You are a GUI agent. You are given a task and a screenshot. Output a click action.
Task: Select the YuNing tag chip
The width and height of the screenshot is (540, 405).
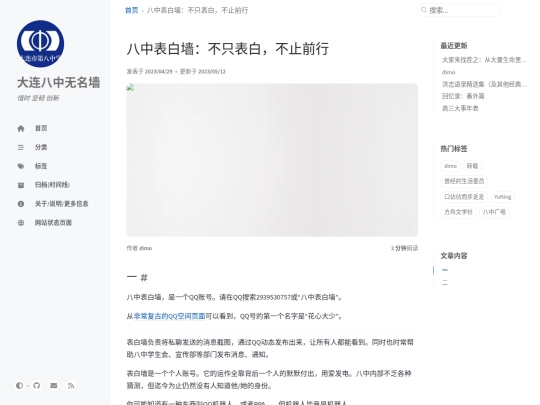coord(502,197)
